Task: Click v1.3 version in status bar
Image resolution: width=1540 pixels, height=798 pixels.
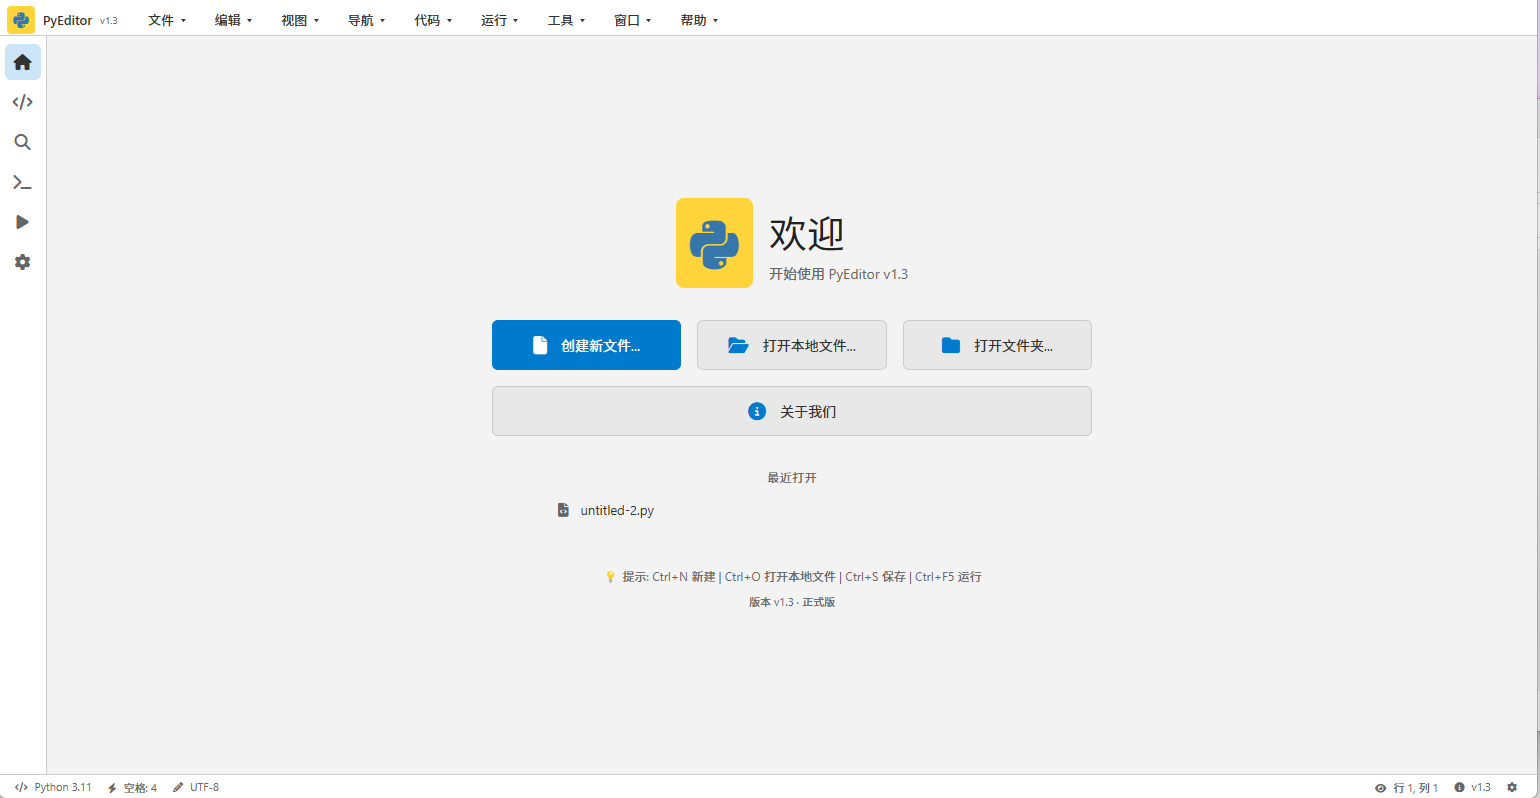Action: coord(1480,787)
